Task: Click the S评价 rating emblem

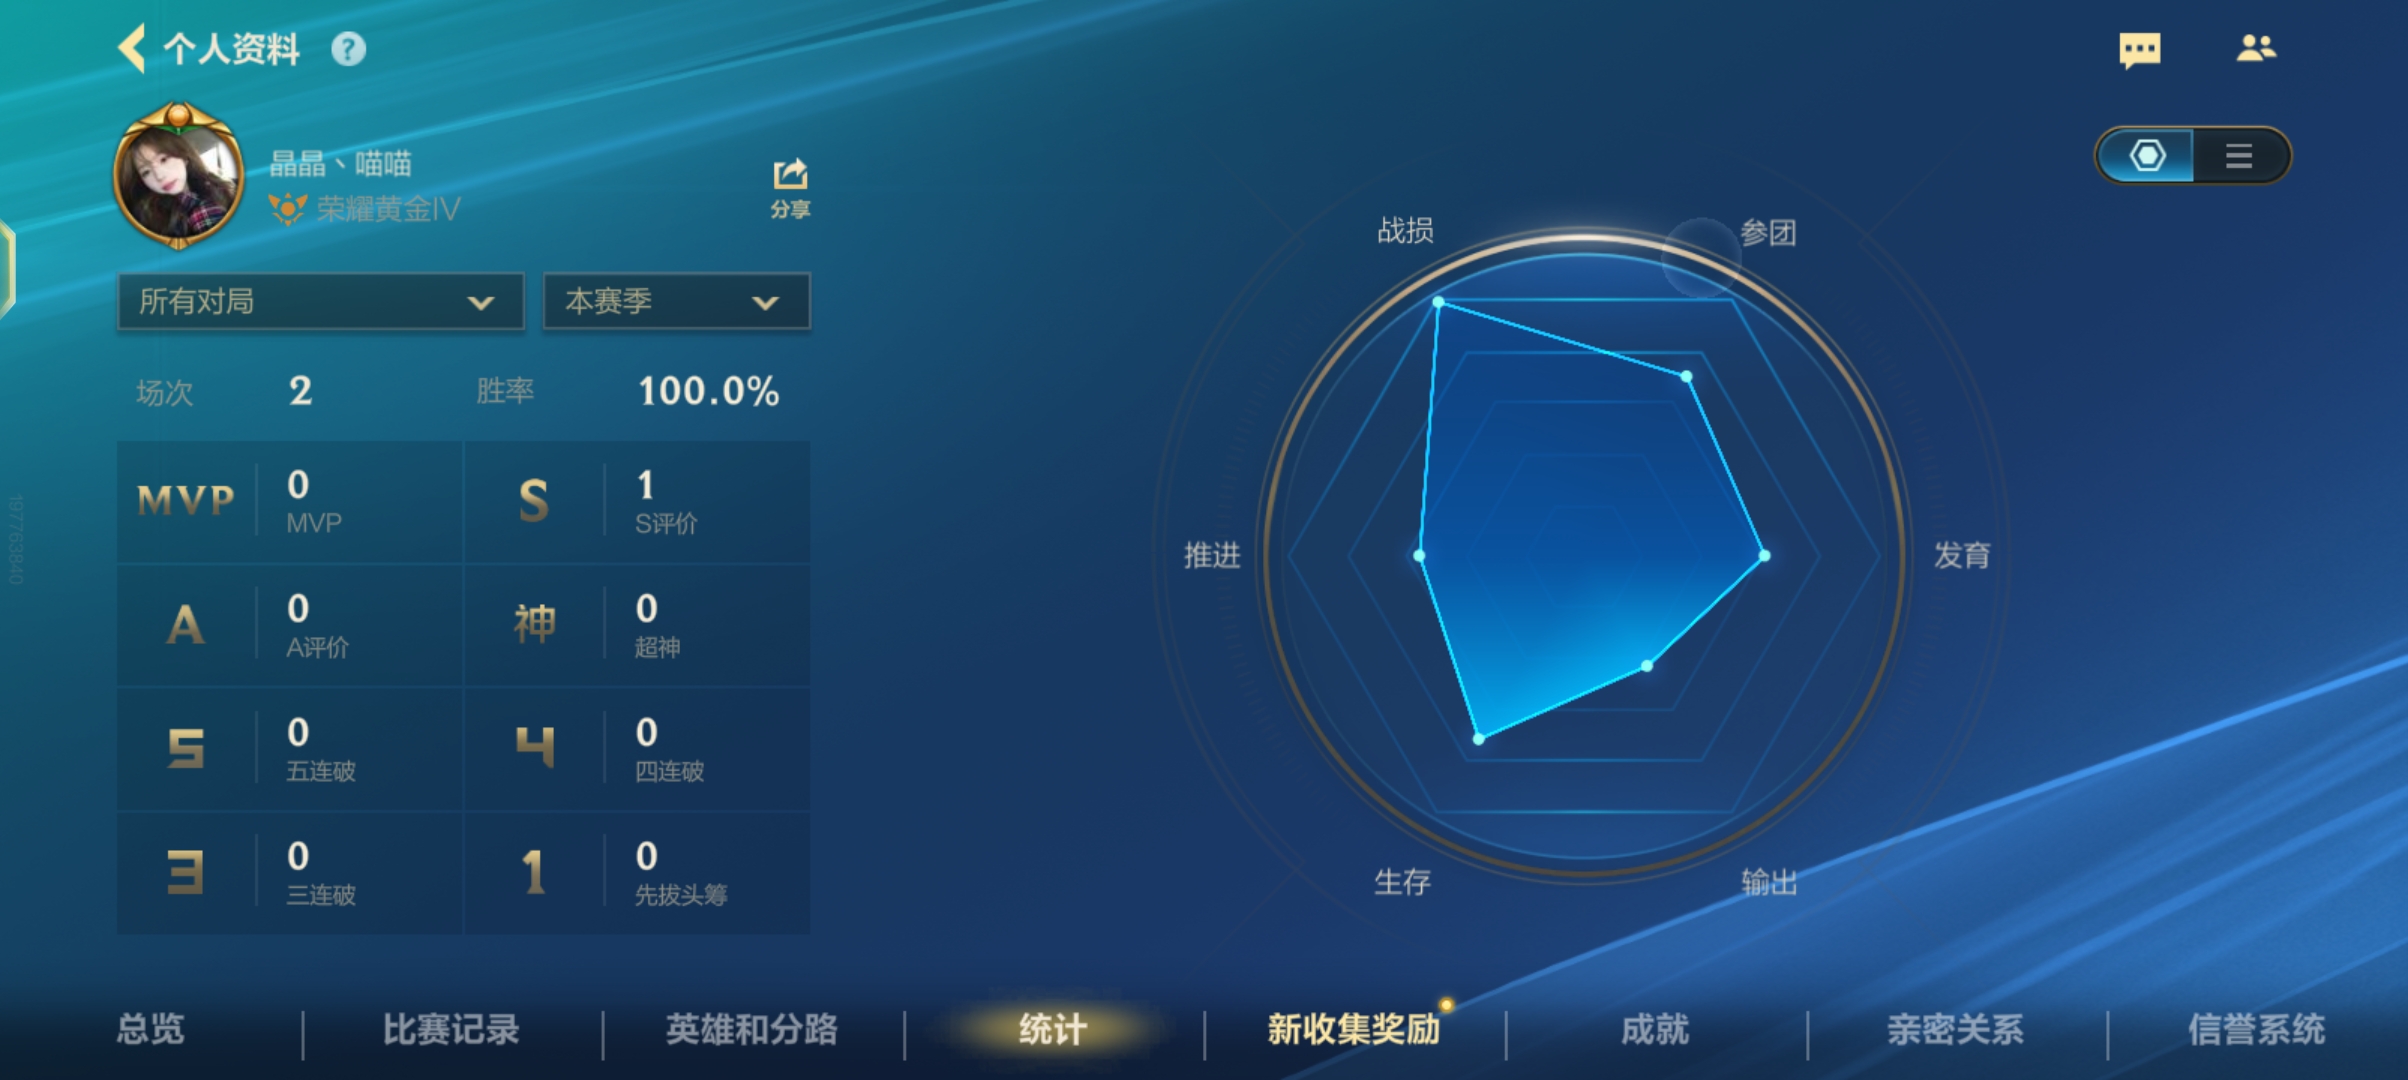Action: [534, 500]
